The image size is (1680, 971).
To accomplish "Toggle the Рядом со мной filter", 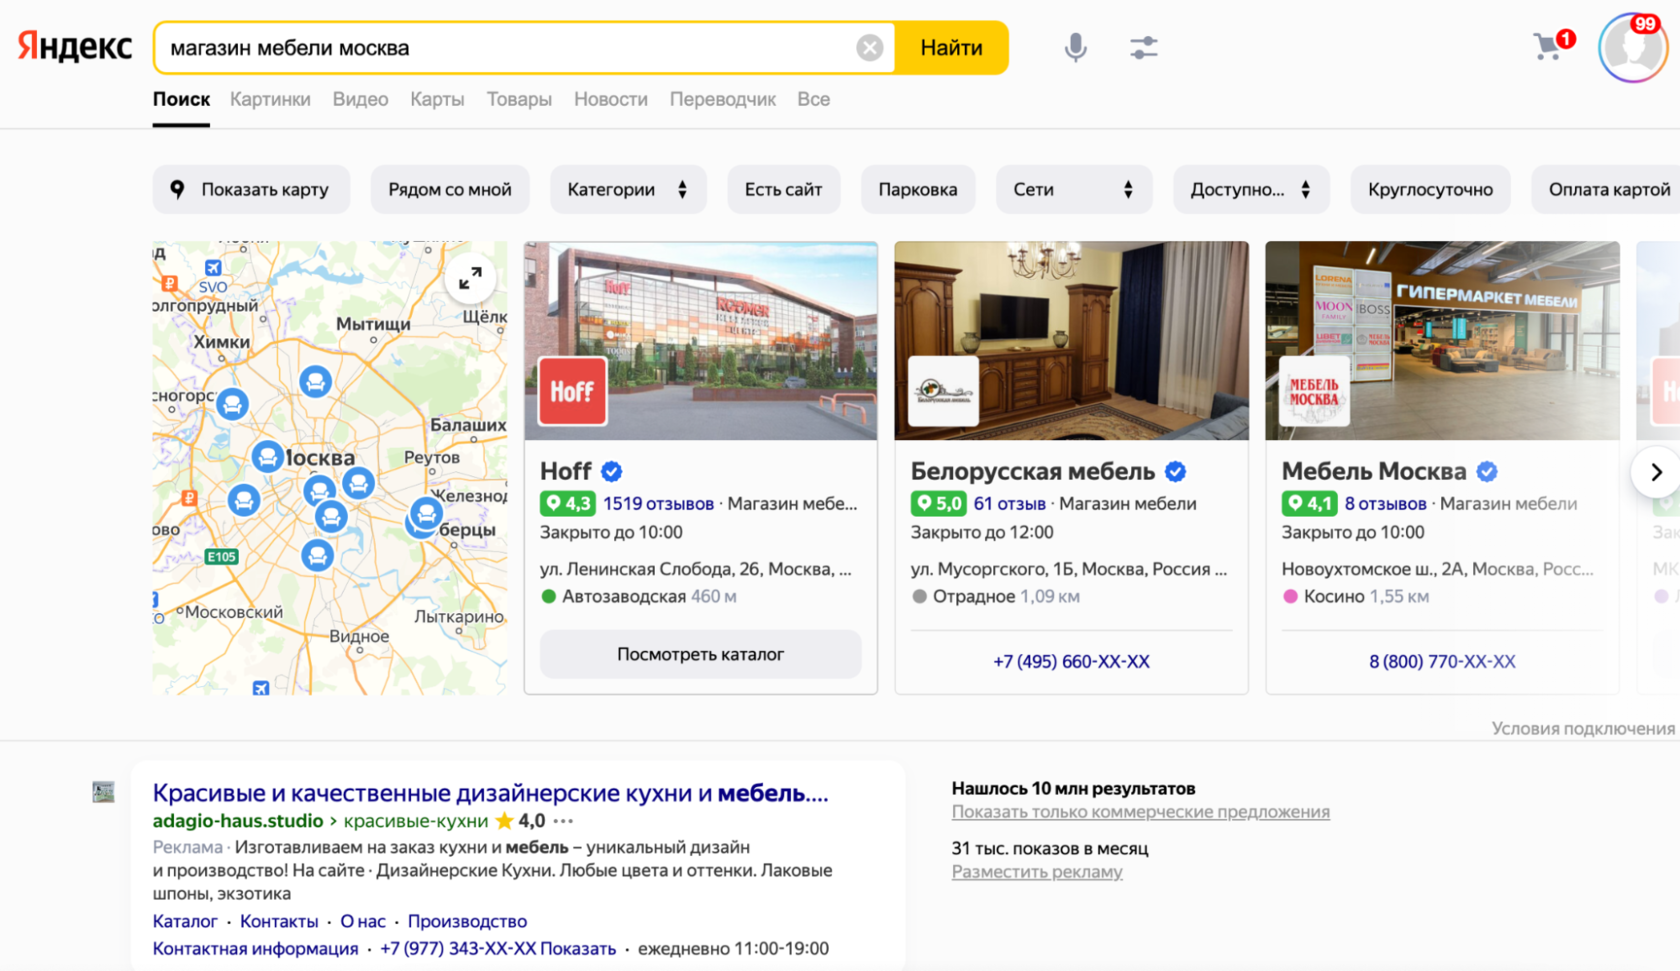I will click(x=450, y=189).
